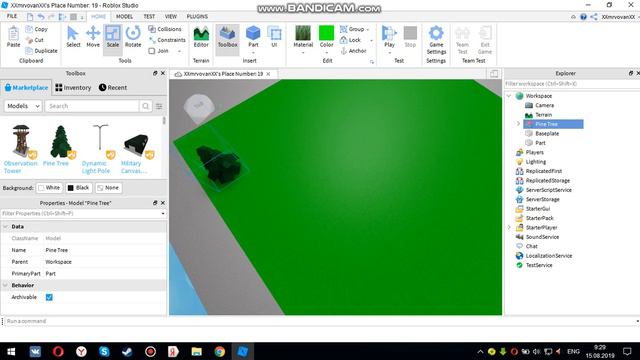
Task: Click Cut in Clipboard group
Action: [35, 40]
